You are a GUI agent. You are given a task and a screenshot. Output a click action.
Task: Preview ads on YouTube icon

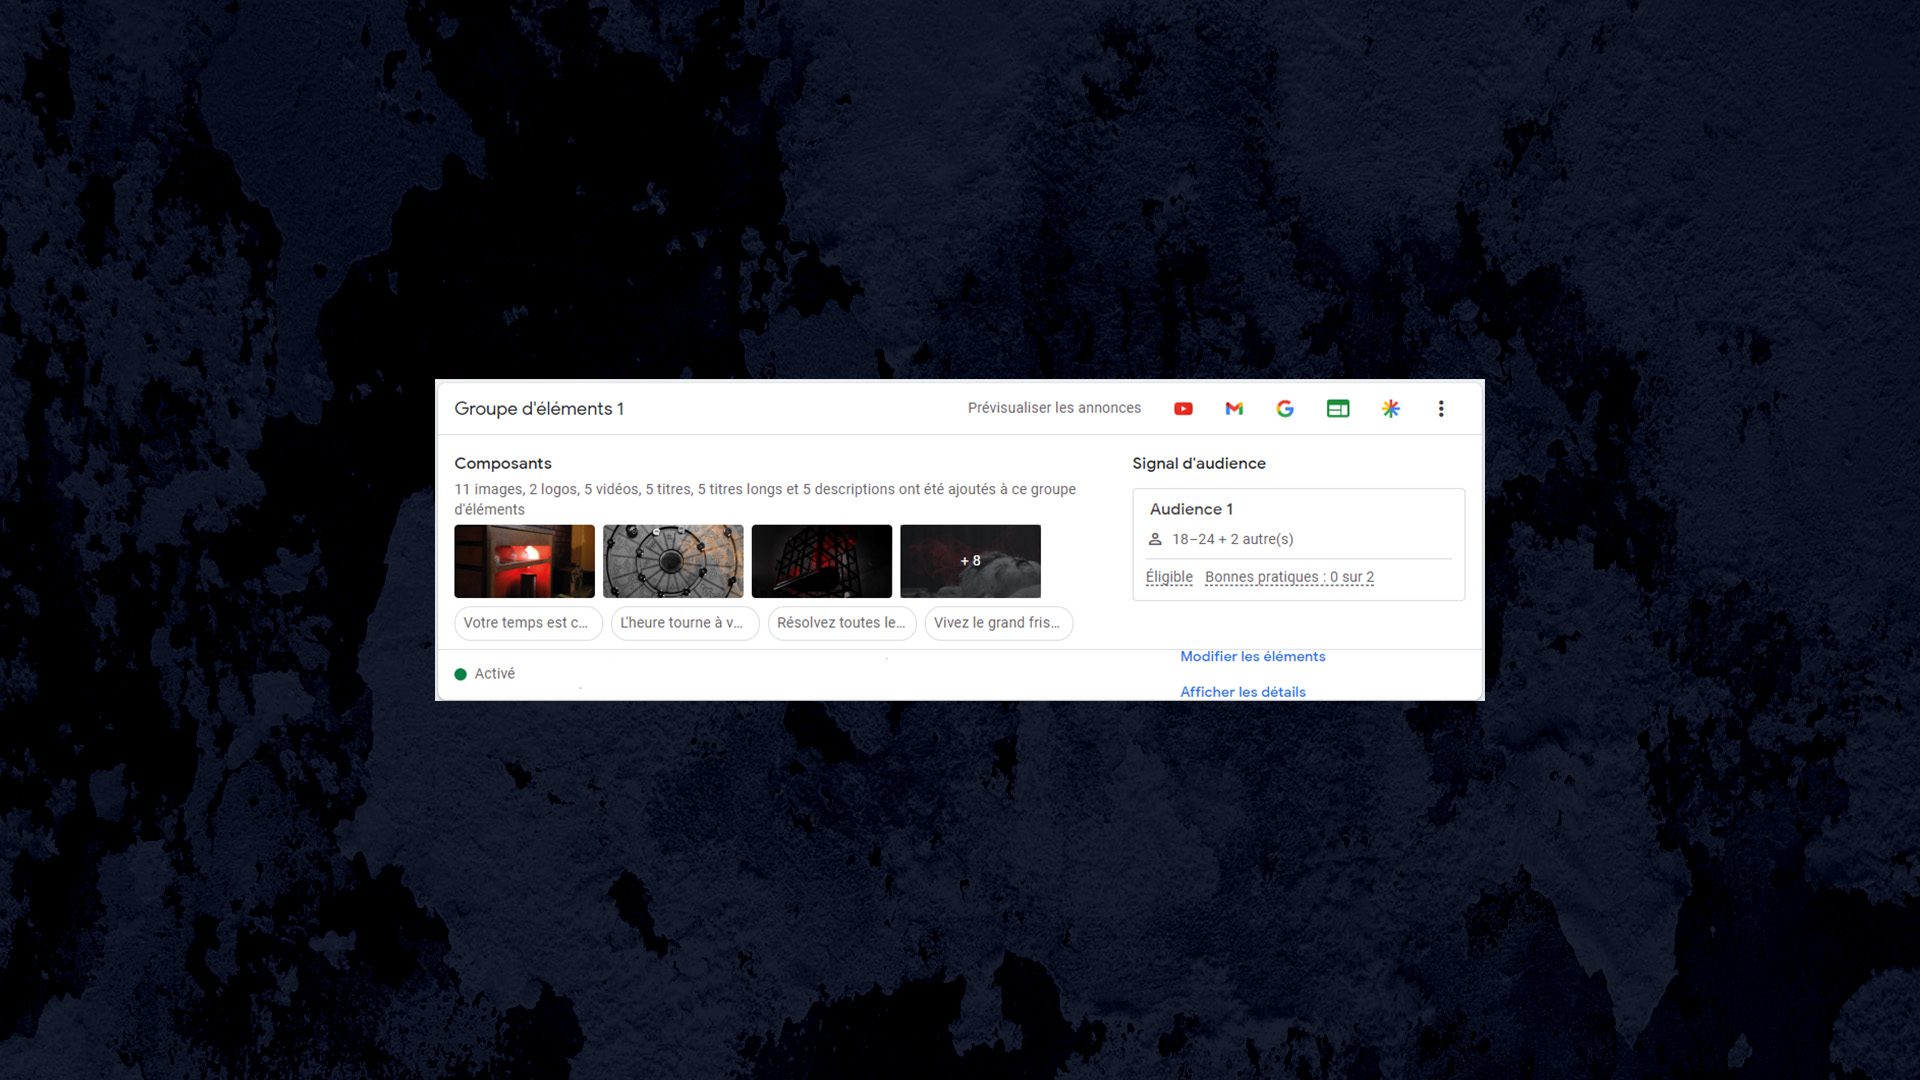1183,408
